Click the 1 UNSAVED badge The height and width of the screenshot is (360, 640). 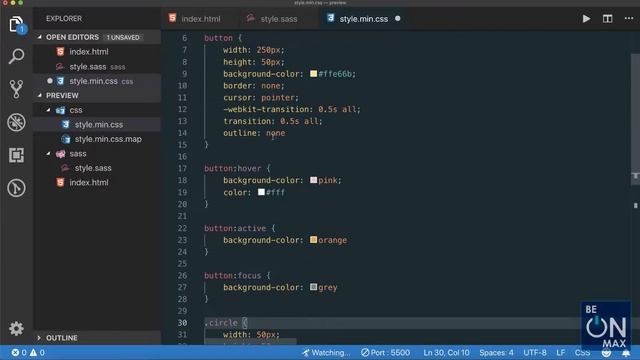pyautogui.click(x=123, y=38)
